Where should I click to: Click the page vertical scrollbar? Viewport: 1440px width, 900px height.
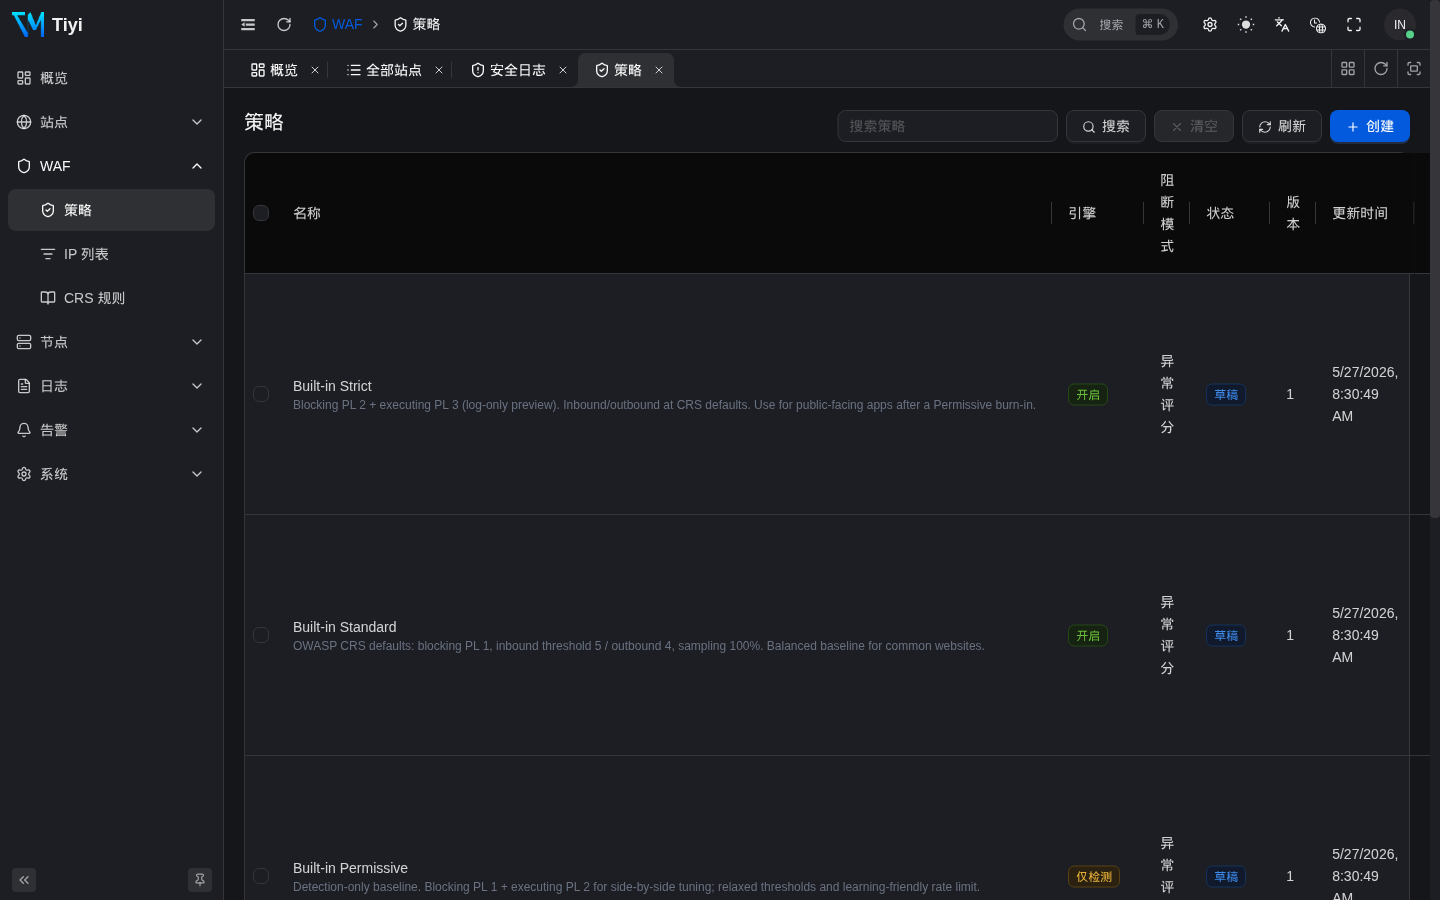point(1435,260)
